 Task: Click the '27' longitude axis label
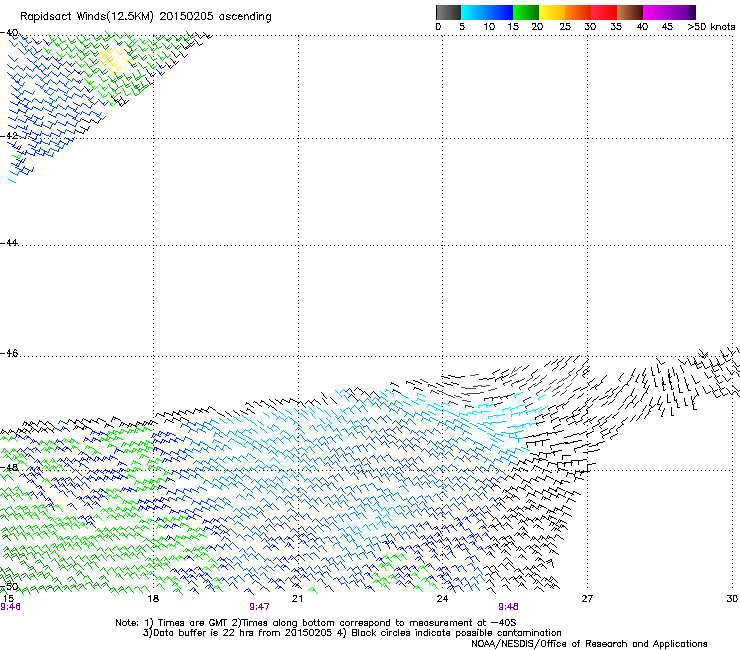point(587,599)
